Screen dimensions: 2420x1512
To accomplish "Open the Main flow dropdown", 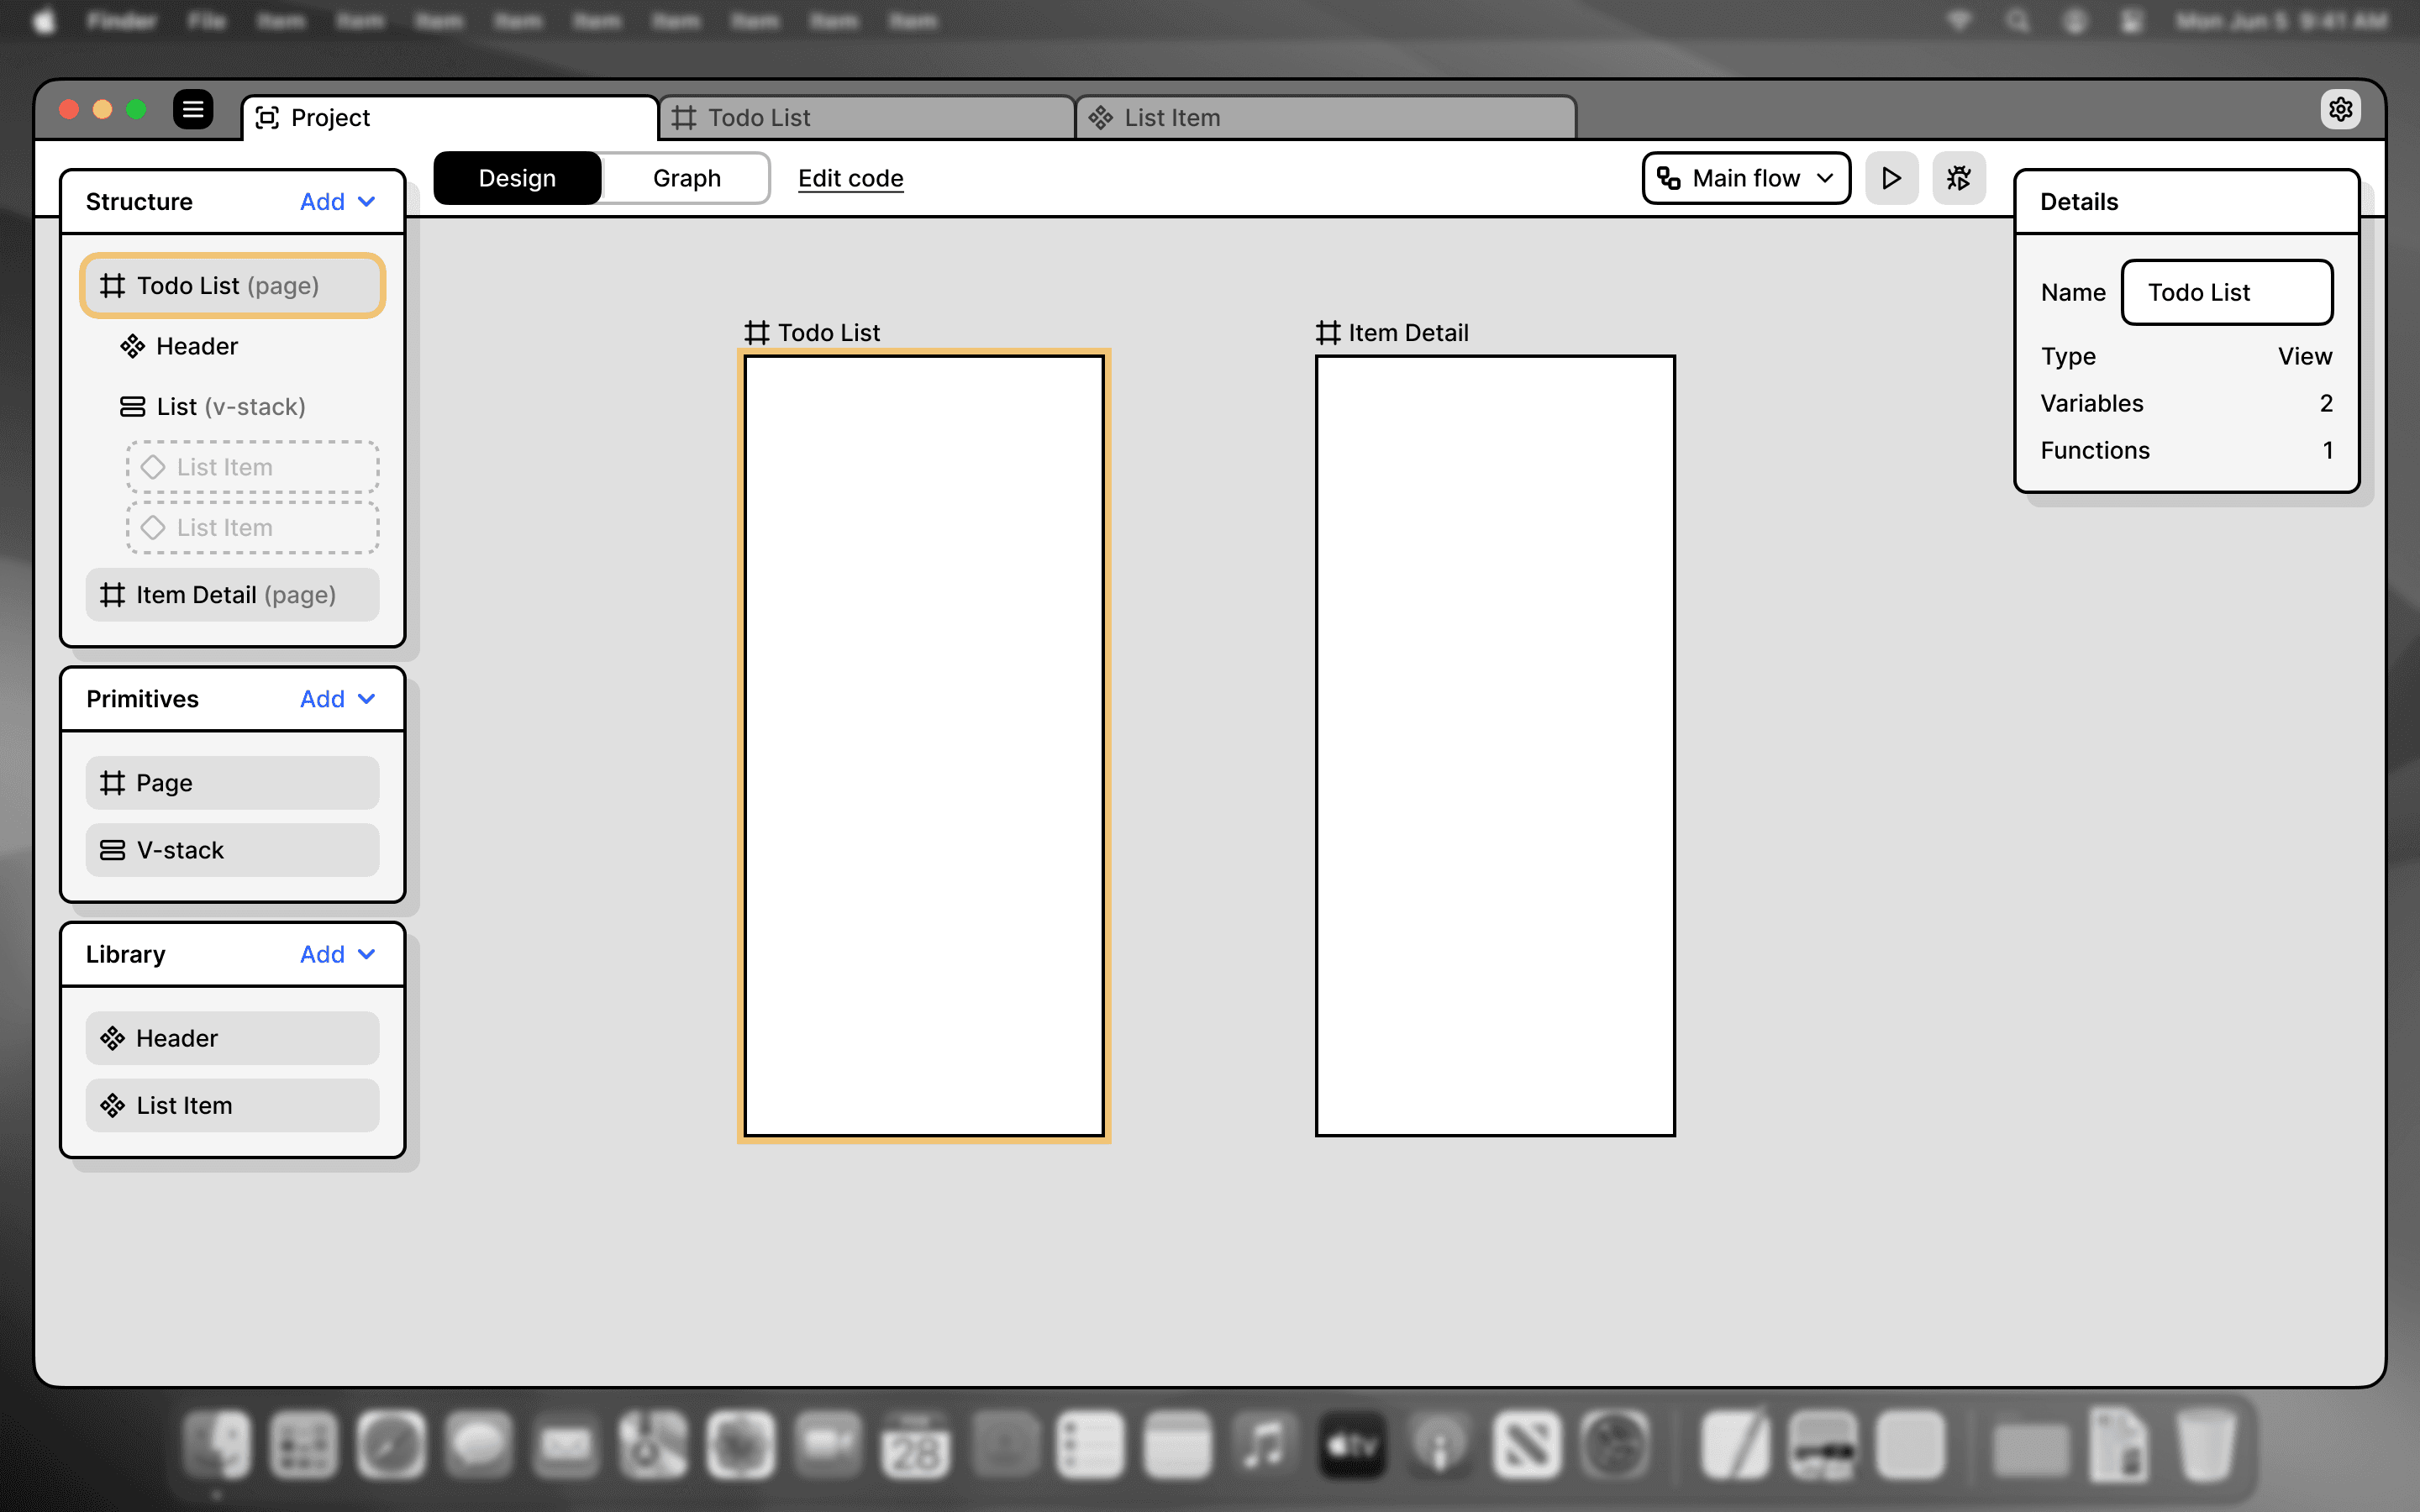I will [x=1746, y=178].
